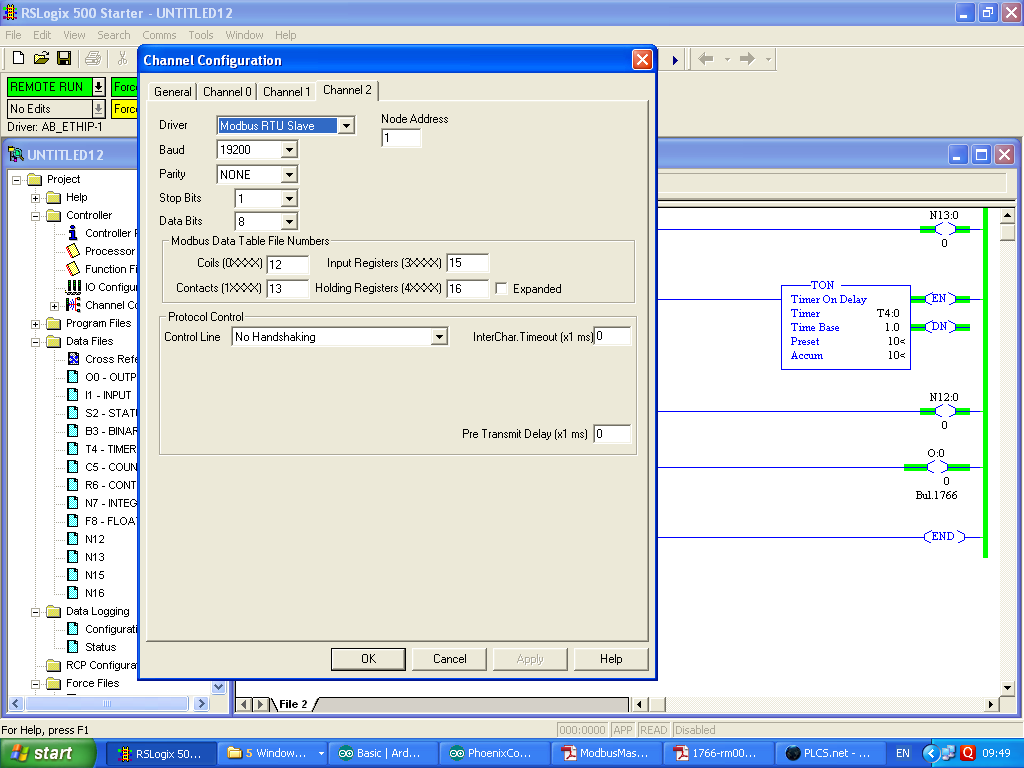This screenshot has width=1024, height=768.
Task: Click Cancel in Channel Configuration
Action: click(x=449, y=659)
